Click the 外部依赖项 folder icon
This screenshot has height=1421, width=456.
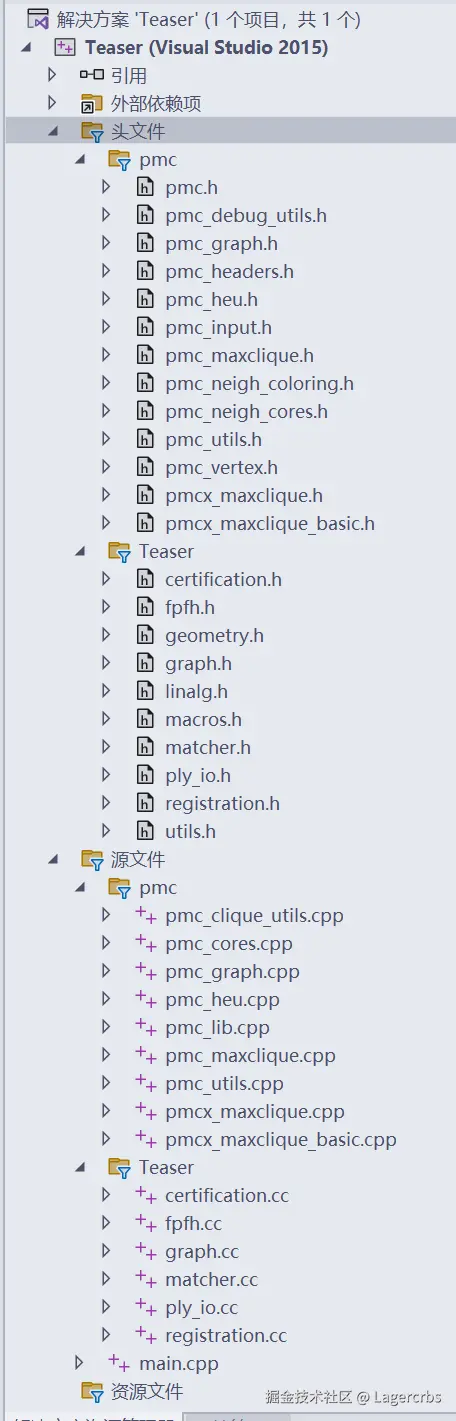click(92, 103)
